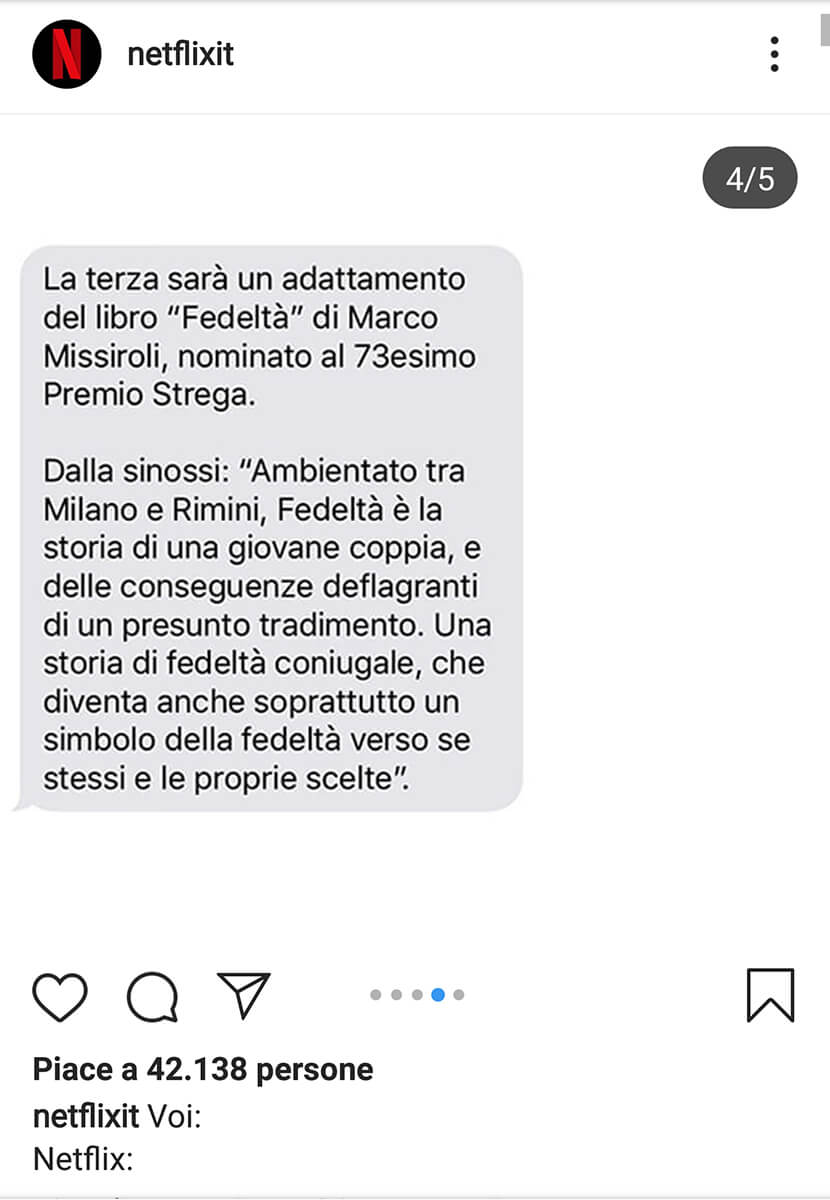Tap the 'Premio Strega' text in bubble
Screen dimensions: 830x1200
pyautogui.click(x=149, y=395)
